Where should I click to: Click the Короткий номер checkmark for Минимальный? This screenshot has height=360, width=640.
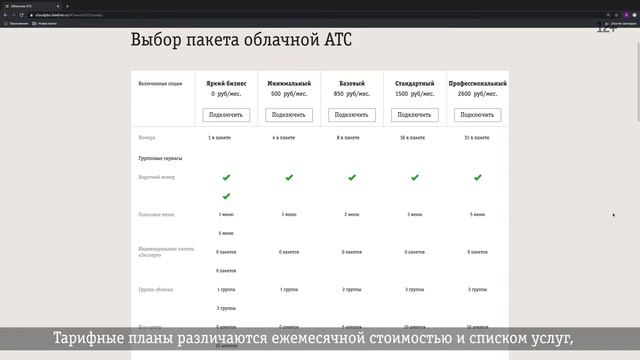[289, 178]
